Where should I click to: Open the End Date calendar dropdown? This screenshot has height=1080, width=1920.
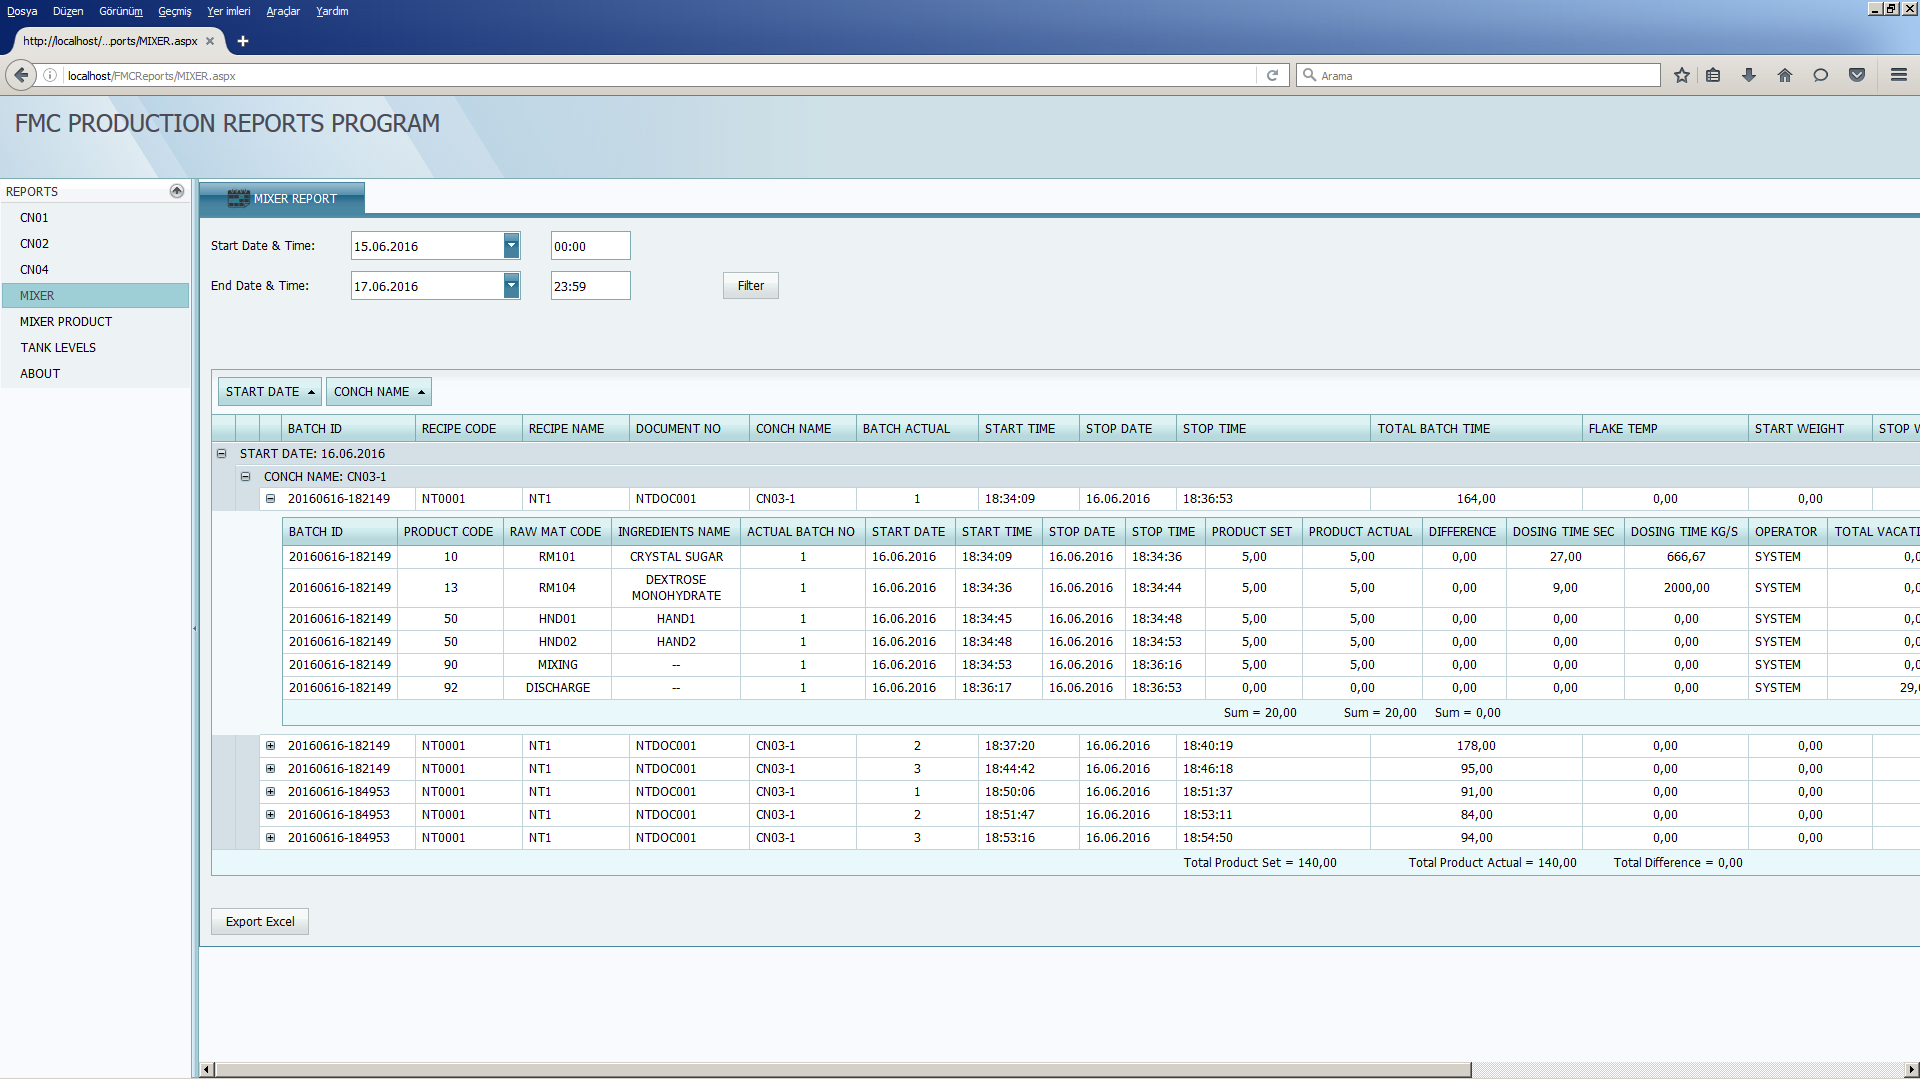[x=511, y=285]
